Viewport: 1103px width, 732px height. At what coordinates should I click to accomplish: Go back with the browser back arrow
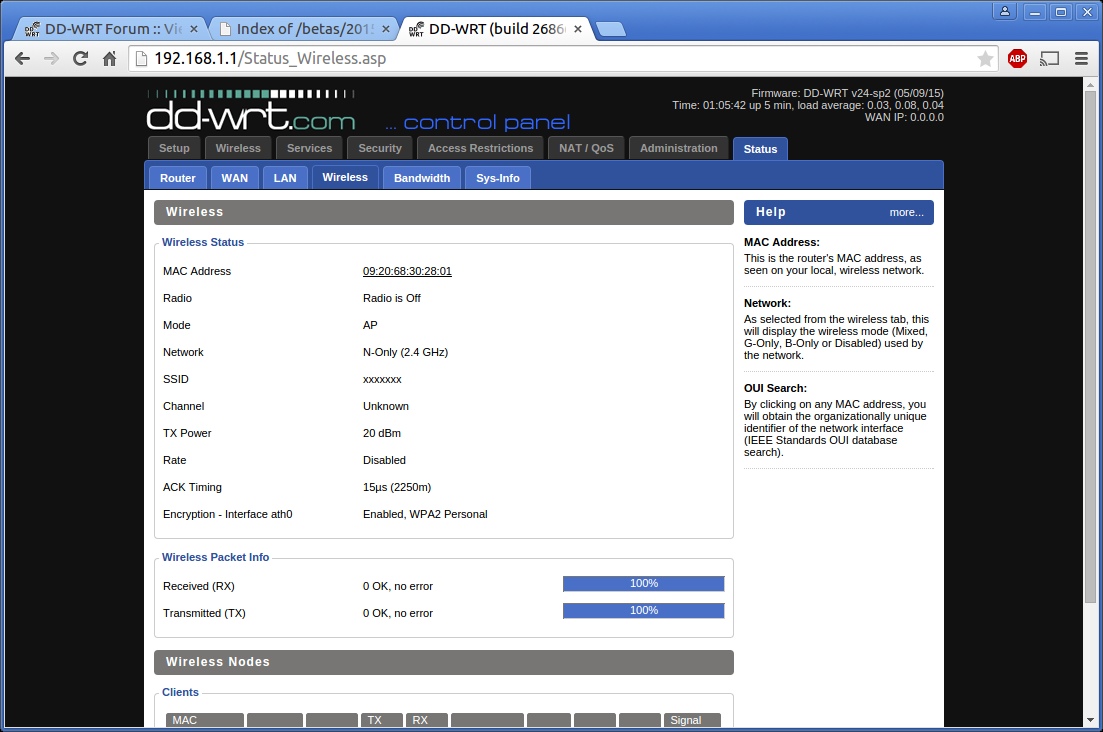pyautogui.click(x=23, y=58)
